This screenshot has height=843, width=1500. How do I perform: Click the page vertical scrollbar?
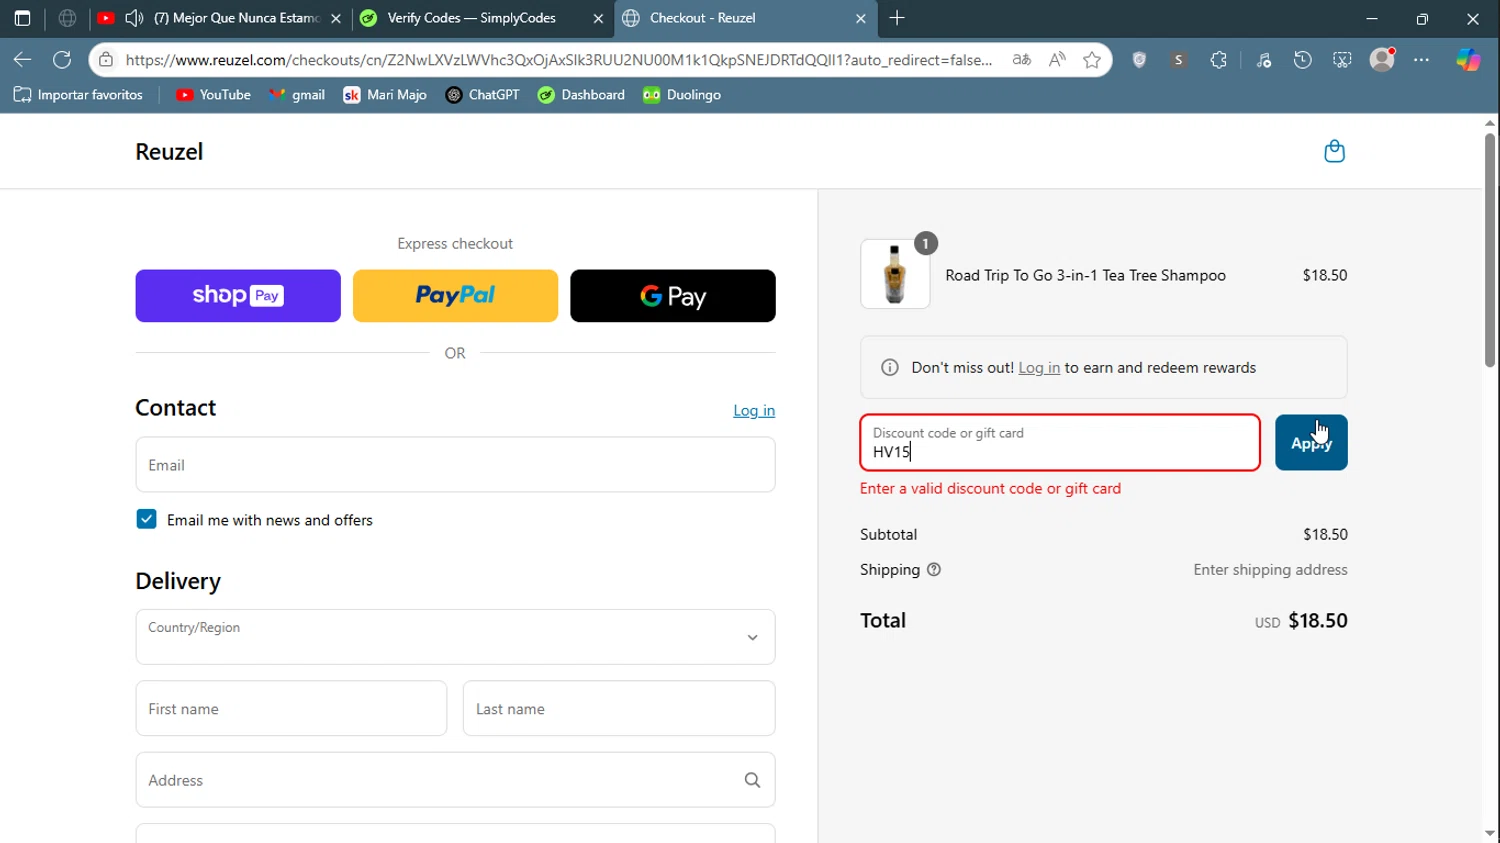click(x=1490, y=250)
